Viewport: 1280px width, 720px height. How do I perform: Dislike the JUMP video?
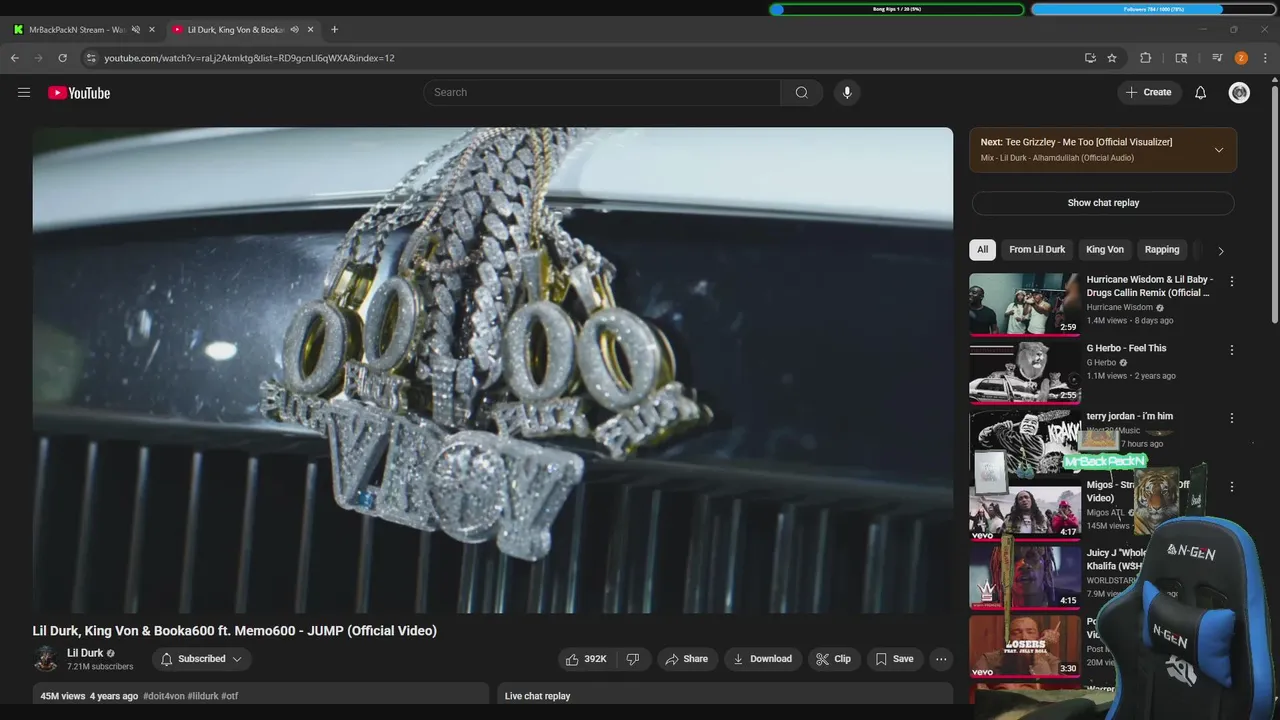[x=633, y=659]
